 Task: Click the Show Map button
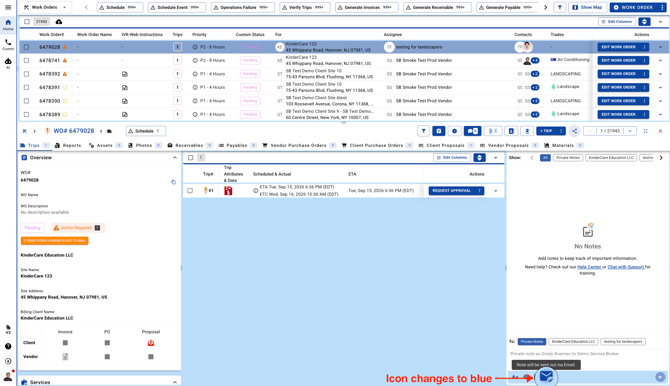click(587, 7)
